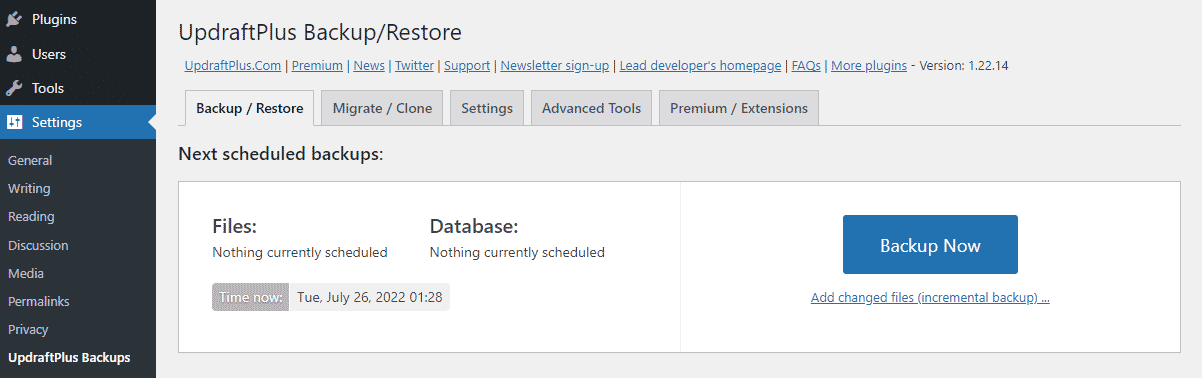Switch to the Settings tab
The height and width of the screenshot is (378, 1202).
[487, 108]
